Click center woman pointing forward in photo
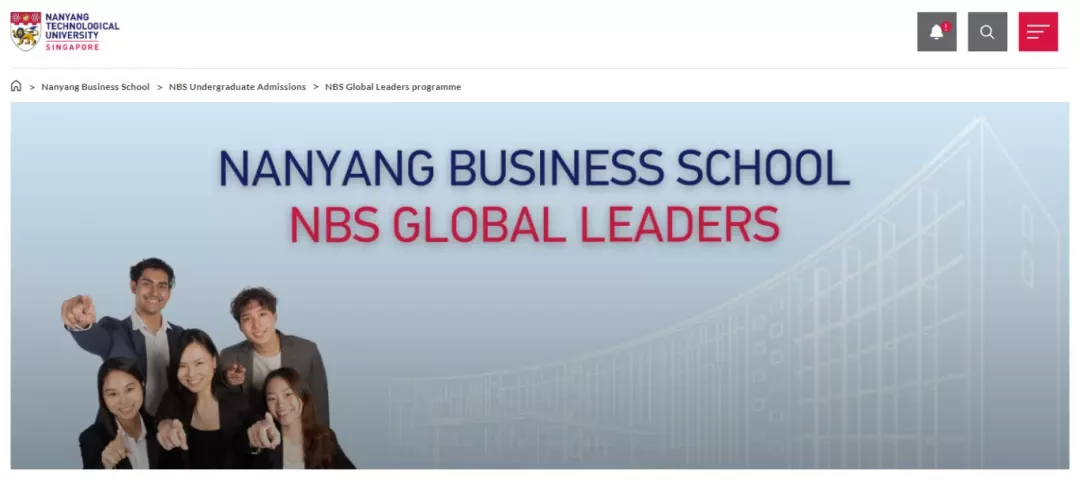 coord(196,399)
